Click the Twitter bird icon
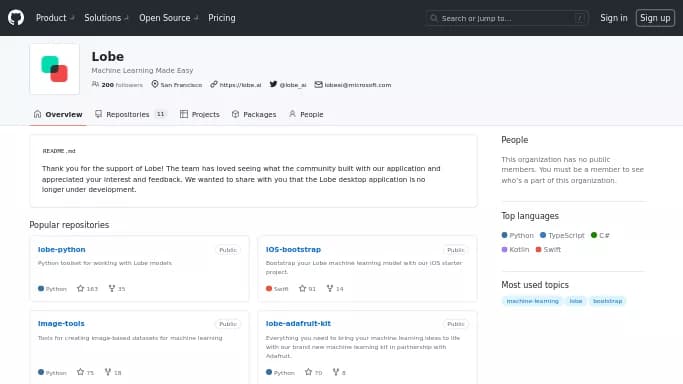The height and width of the screenshot is (384, 683). tap(273, 84)
